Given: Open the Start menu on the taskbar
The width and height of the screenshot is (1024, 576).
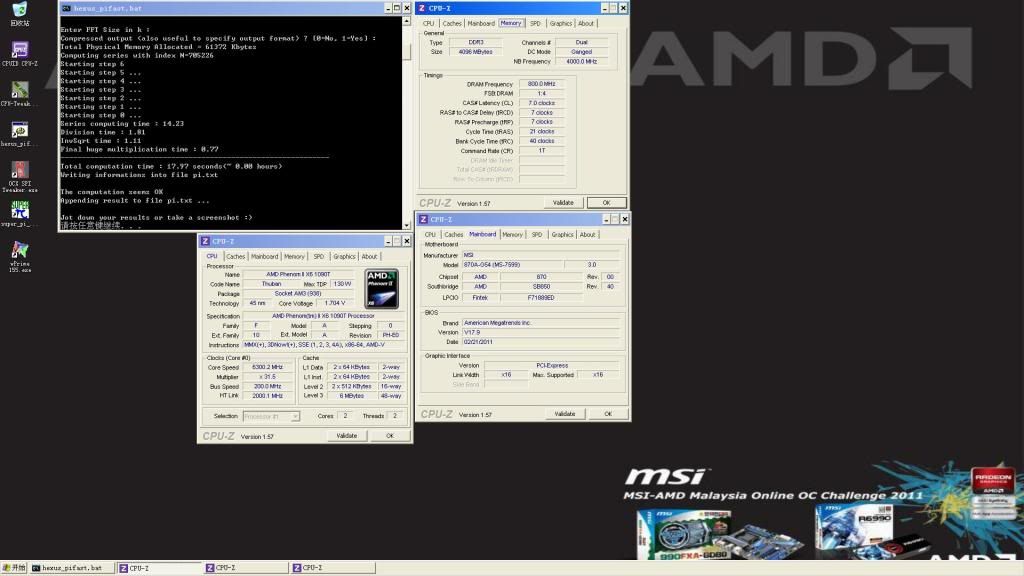Looking at the screenshot, I should point(13,568).
